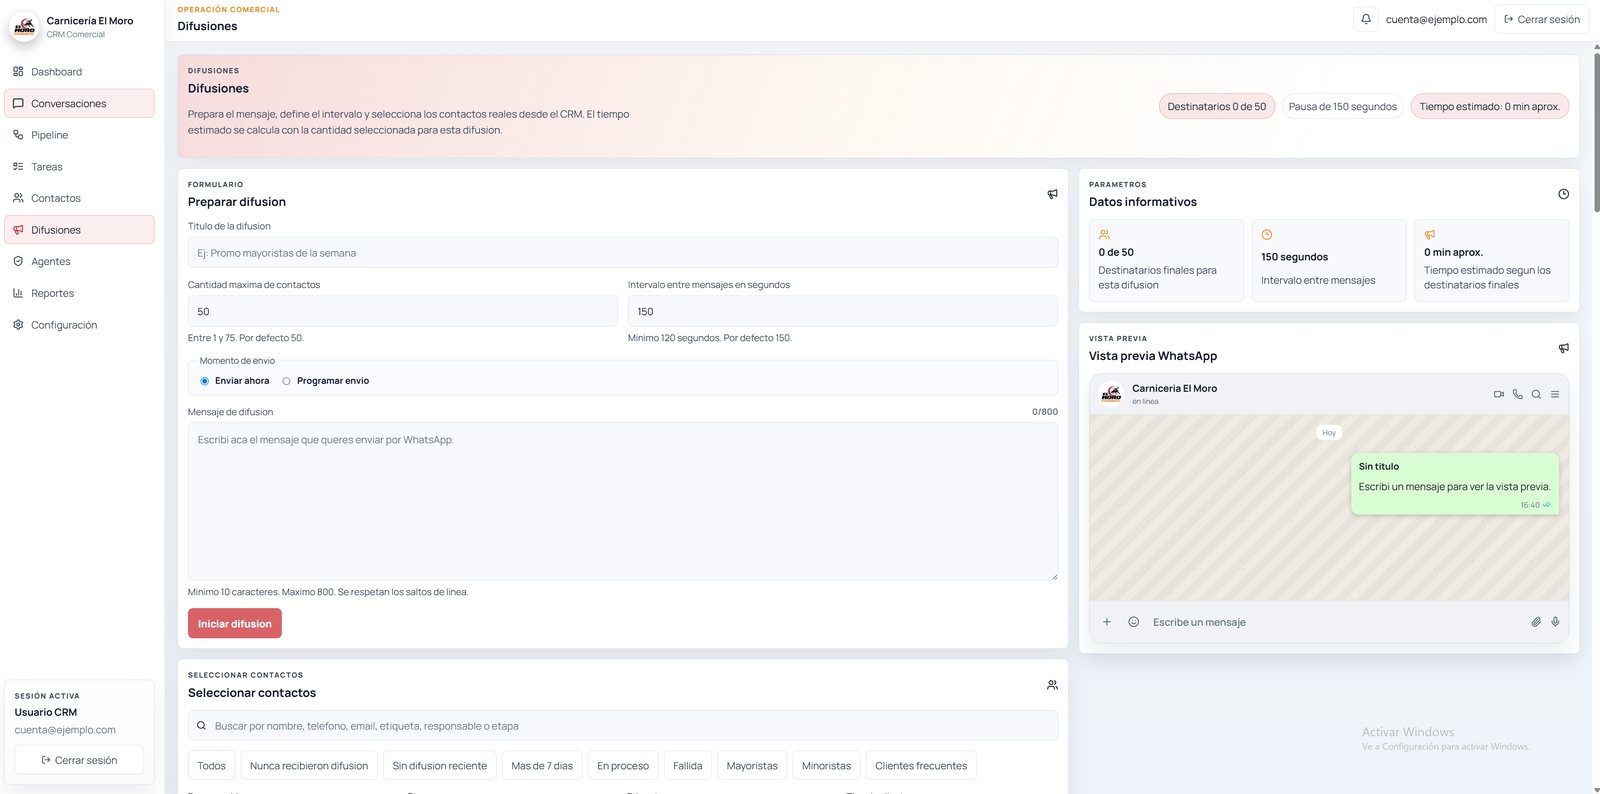Select the Sin difusion reciente filter chip
This screenshot has width=1600, height=794.
tap(440, 766)
